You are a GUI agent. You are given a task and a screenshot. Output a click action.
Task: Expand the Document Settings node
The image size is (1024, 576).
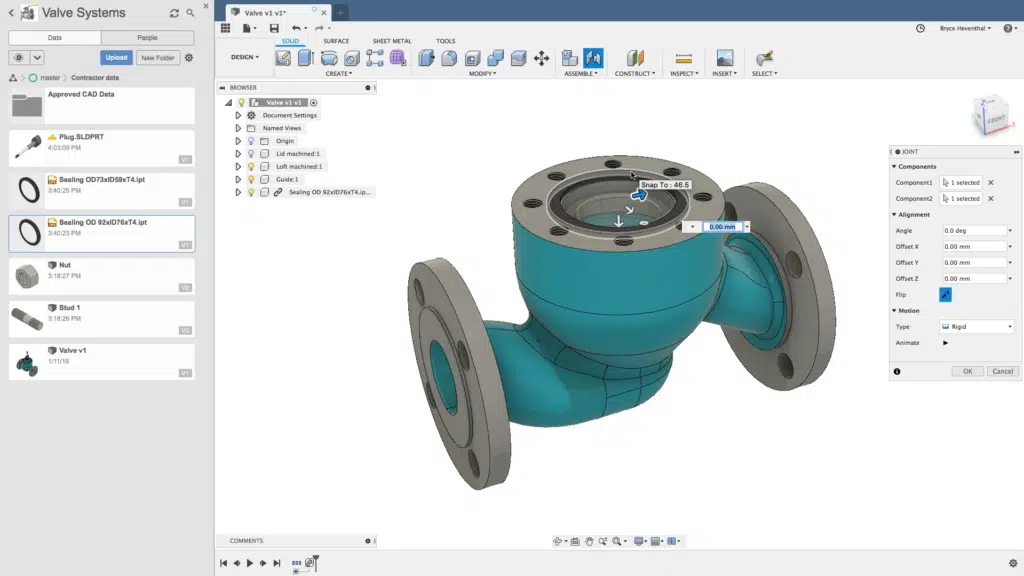[x=239, y=115]
